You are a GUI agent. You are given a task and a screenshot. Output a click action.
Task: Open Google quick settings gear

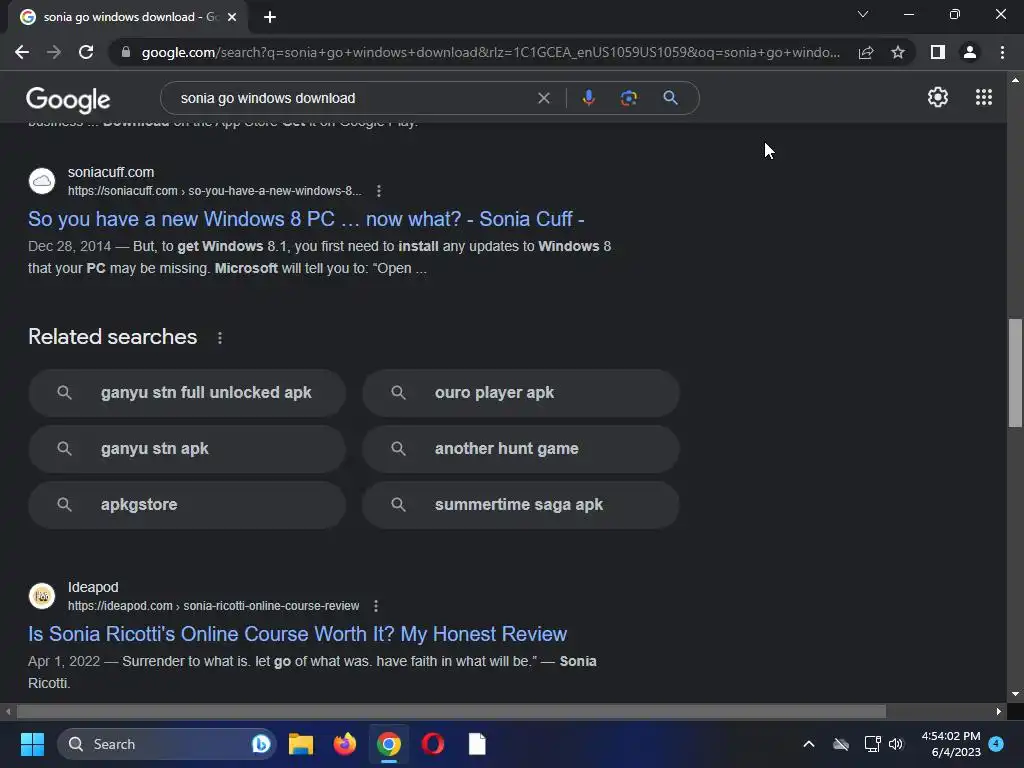[938, 97]
